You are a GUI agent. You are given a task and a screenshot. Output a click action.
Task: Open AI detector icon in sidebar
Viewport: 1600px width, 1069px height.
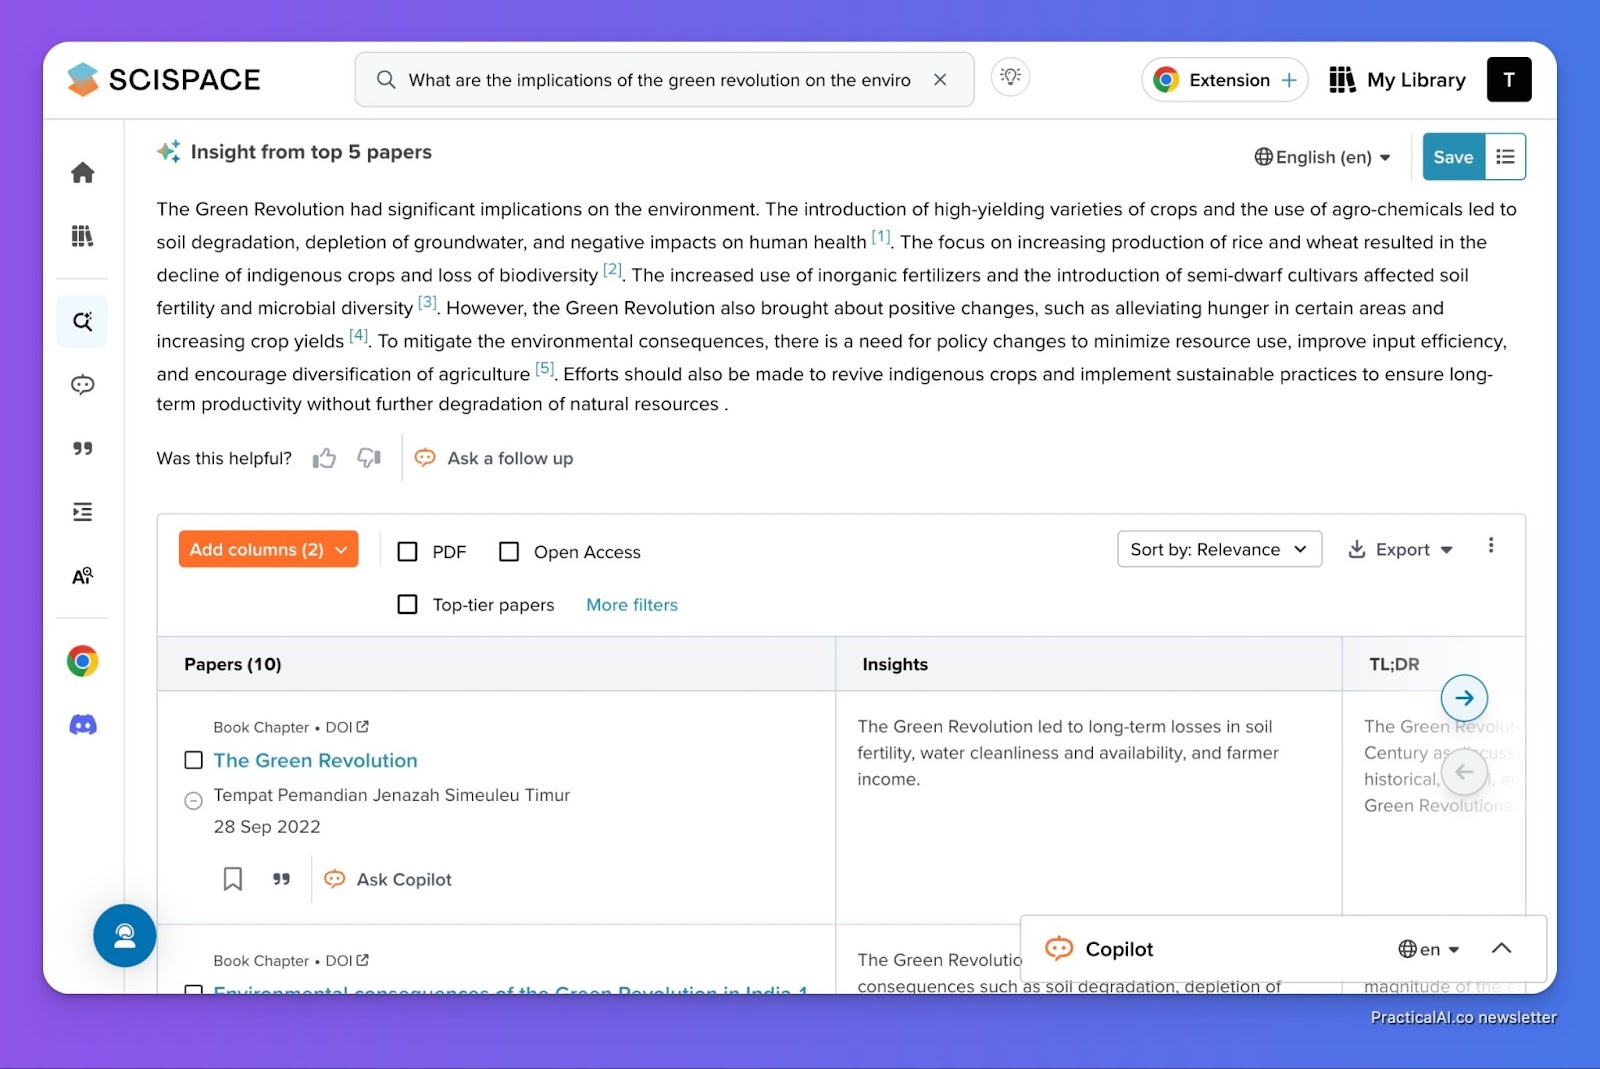83,576
